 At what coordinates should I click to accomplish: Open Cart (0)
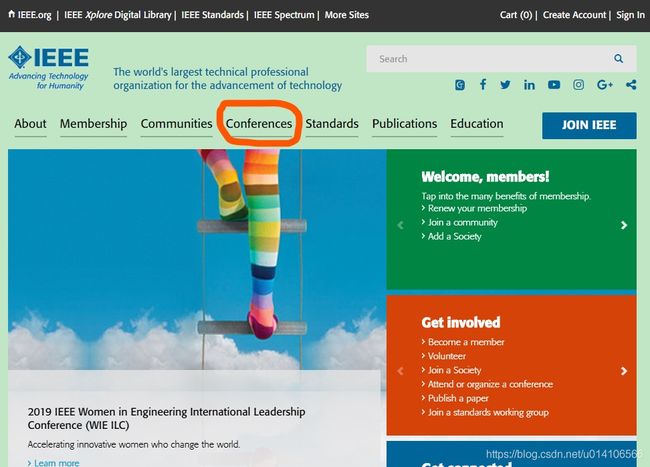(516, 15)
